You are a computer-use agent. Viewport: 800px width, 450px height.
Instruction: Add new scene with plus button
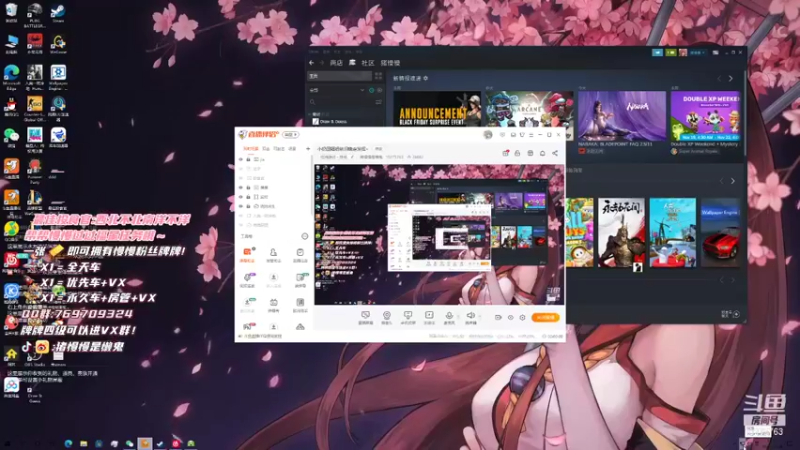[x=308, y=148]
